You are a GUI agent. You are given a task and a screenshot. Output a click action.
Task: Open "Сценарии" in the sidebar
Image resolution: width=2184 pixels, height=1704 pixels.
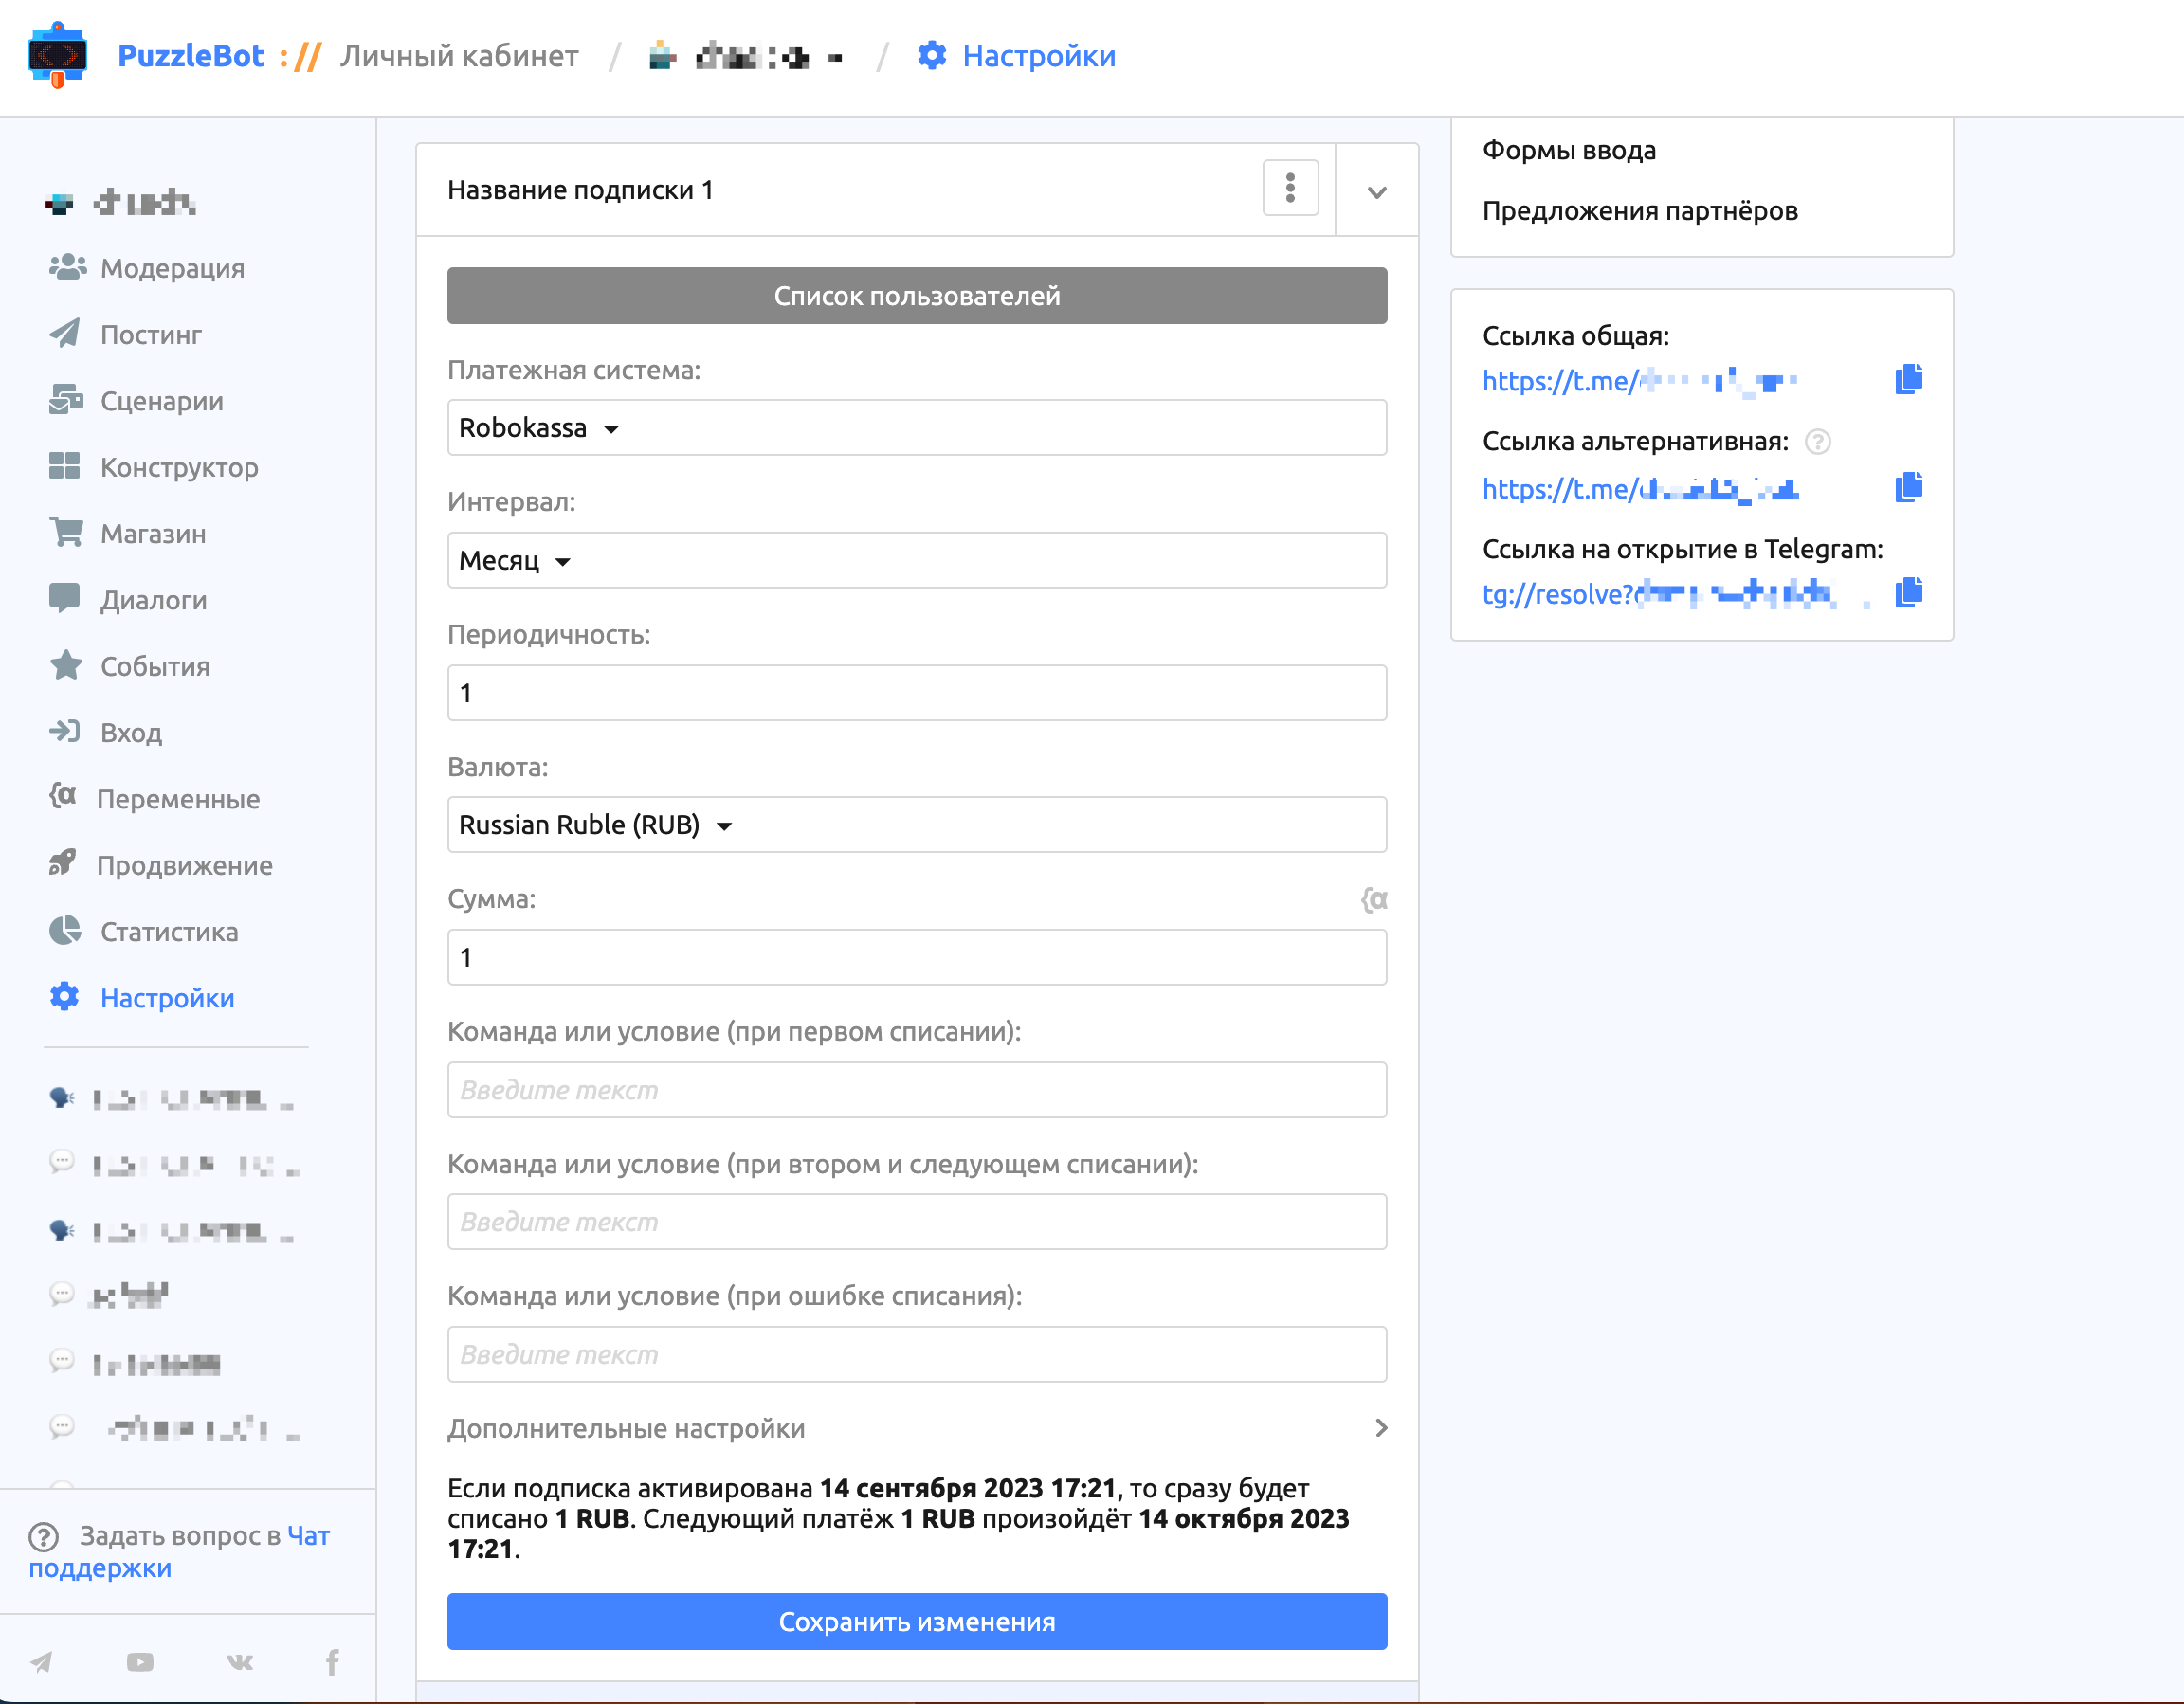click(x=137, y=400)
